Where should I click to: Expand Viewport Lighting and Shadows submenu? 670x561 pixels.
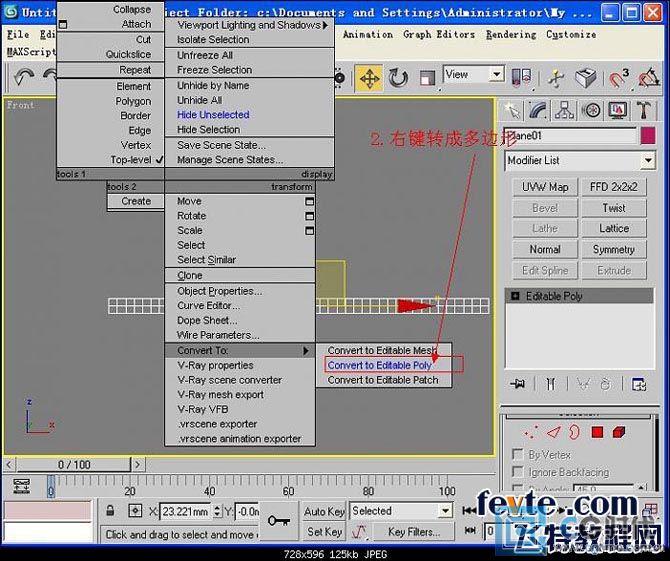pyautogui.click(x=249, y=25)
